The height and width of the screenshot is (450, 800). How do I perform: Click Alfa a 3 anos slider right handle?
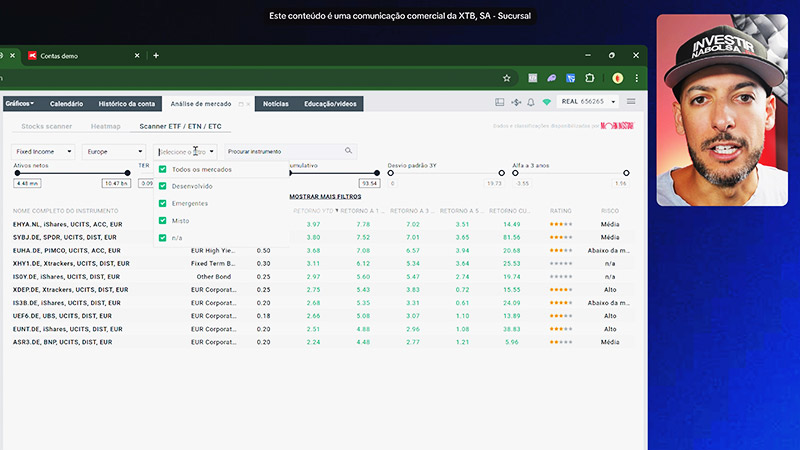click(x=626, y=173)
